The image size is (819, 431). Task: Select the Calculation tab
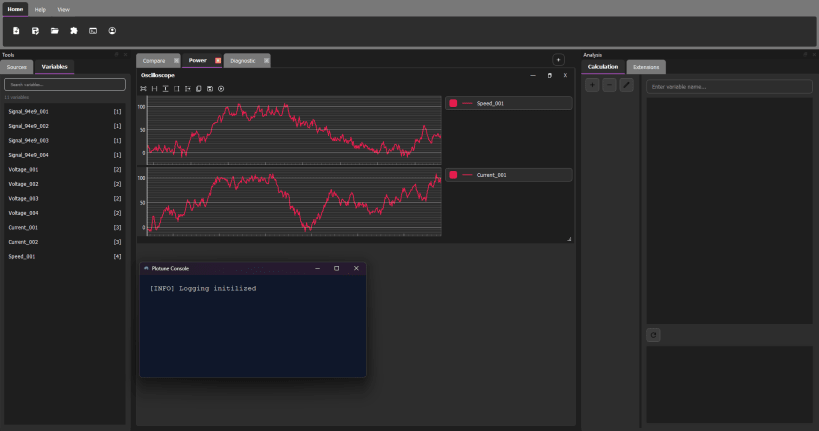point(603,67)
